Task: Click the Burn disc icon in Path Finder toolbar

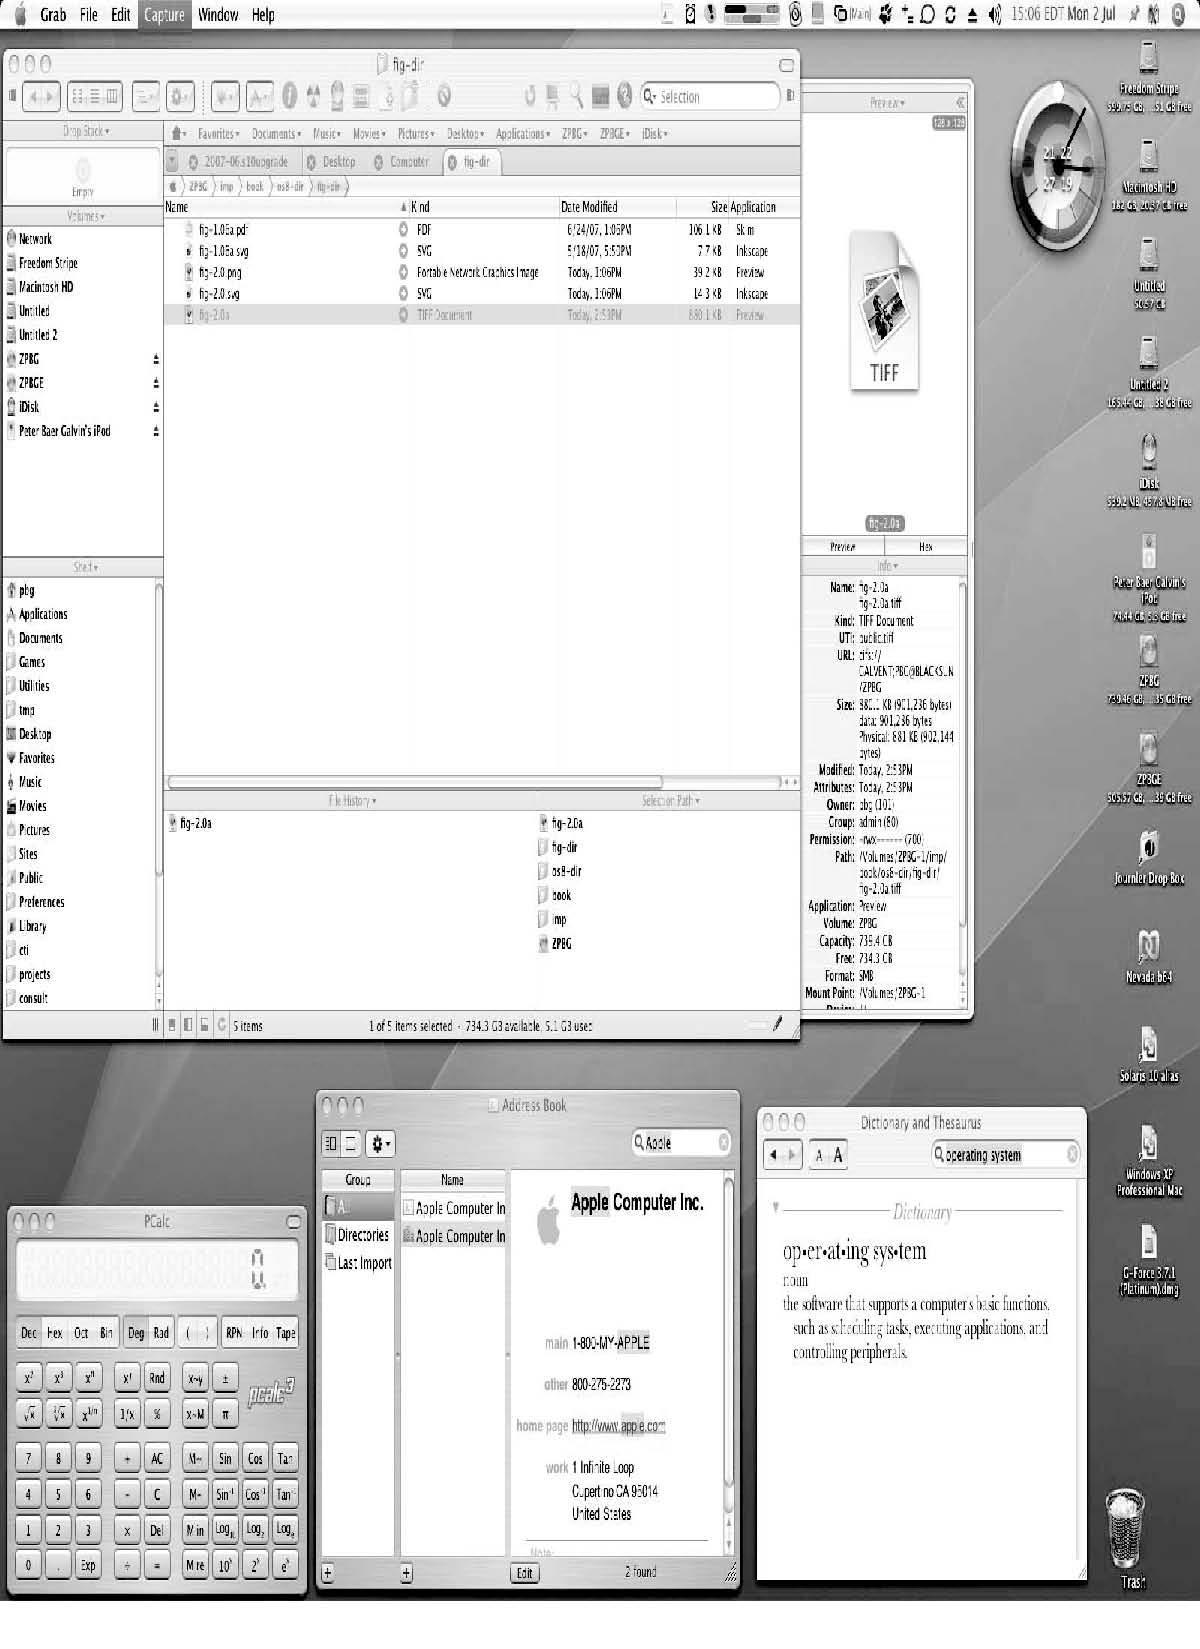Action: tap(313, 96)
